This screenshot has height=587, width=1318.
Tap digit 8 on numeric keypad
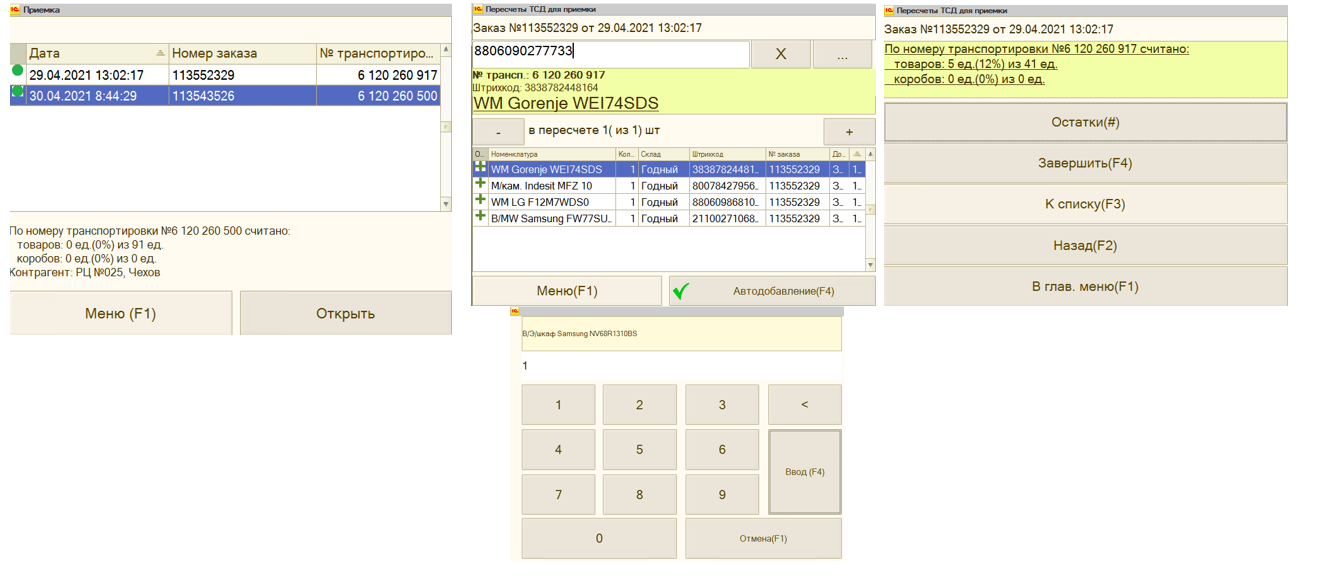point(640,494)
